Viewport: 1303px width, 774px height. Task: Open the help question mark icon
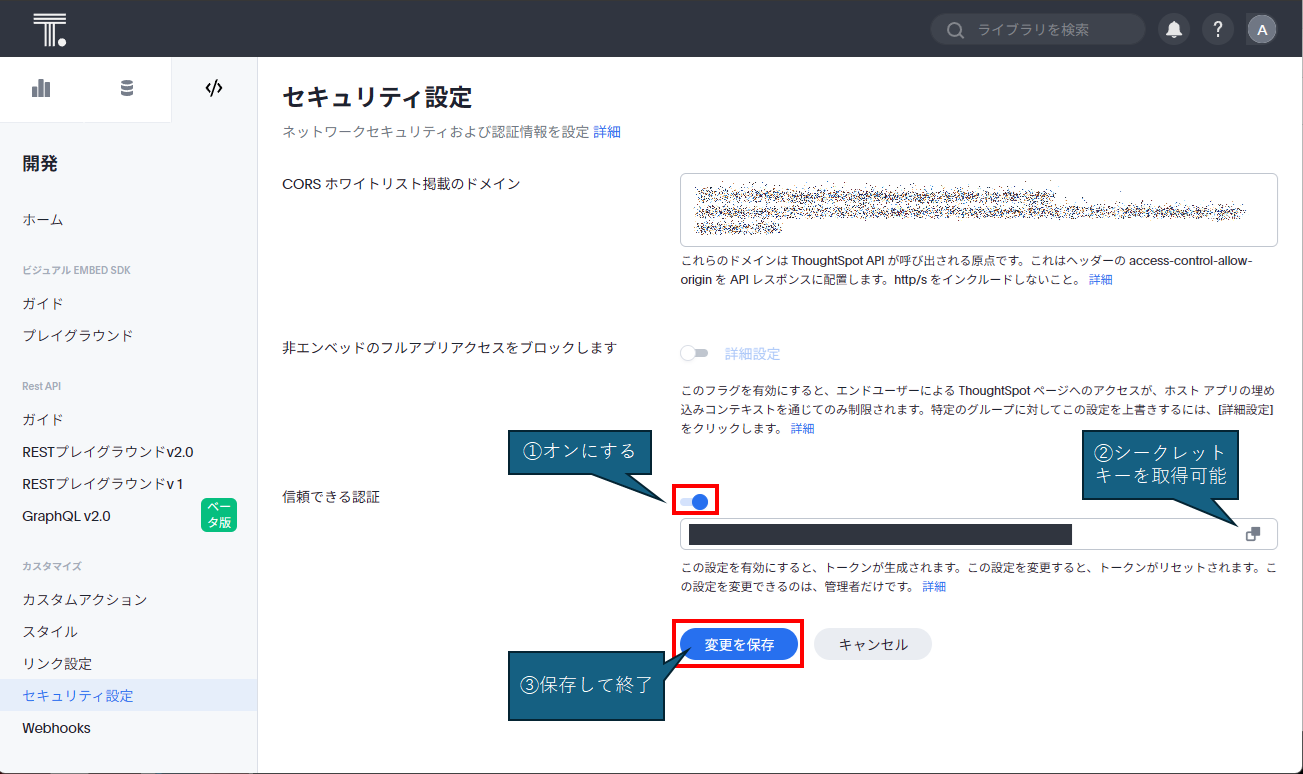point(1217,30)
